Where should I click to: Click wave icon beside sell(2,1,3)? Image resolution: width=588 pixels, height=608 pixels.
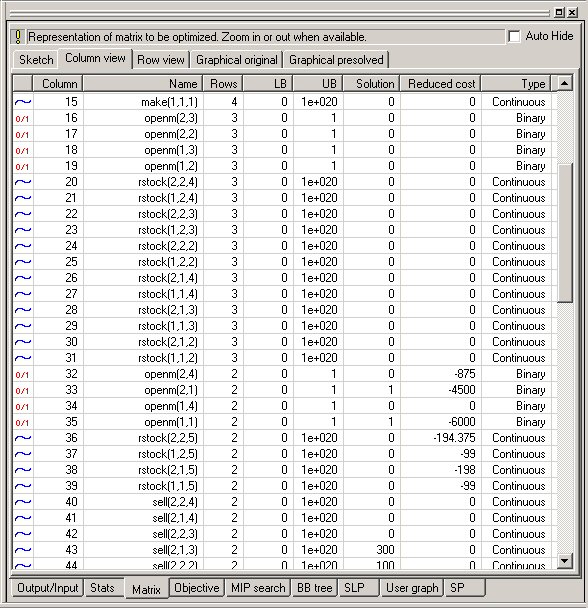tap(23, 550)
